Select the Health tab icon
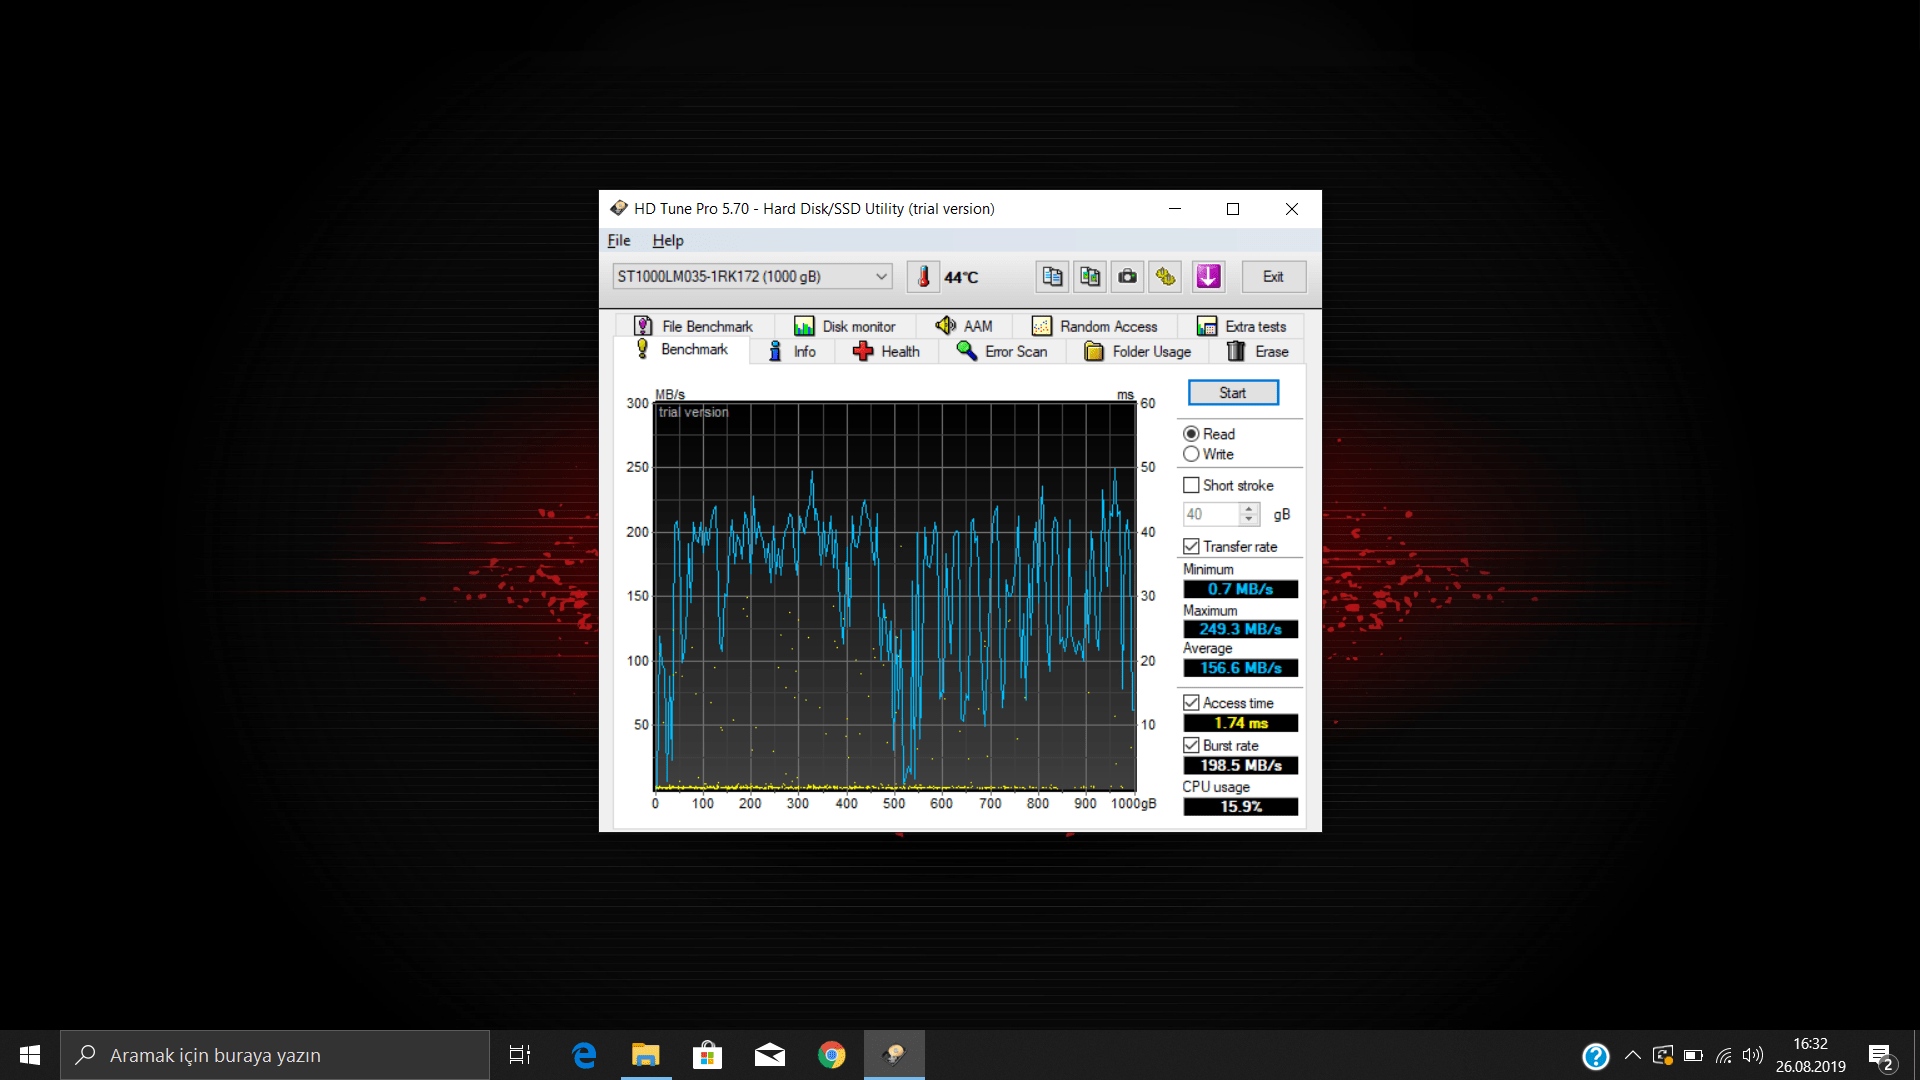The image size is (1920, 1080). pos(863,351)
